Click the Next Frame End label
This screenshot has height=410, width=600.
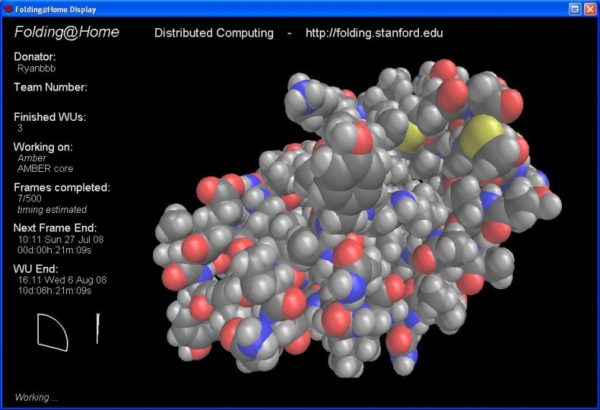57,228
